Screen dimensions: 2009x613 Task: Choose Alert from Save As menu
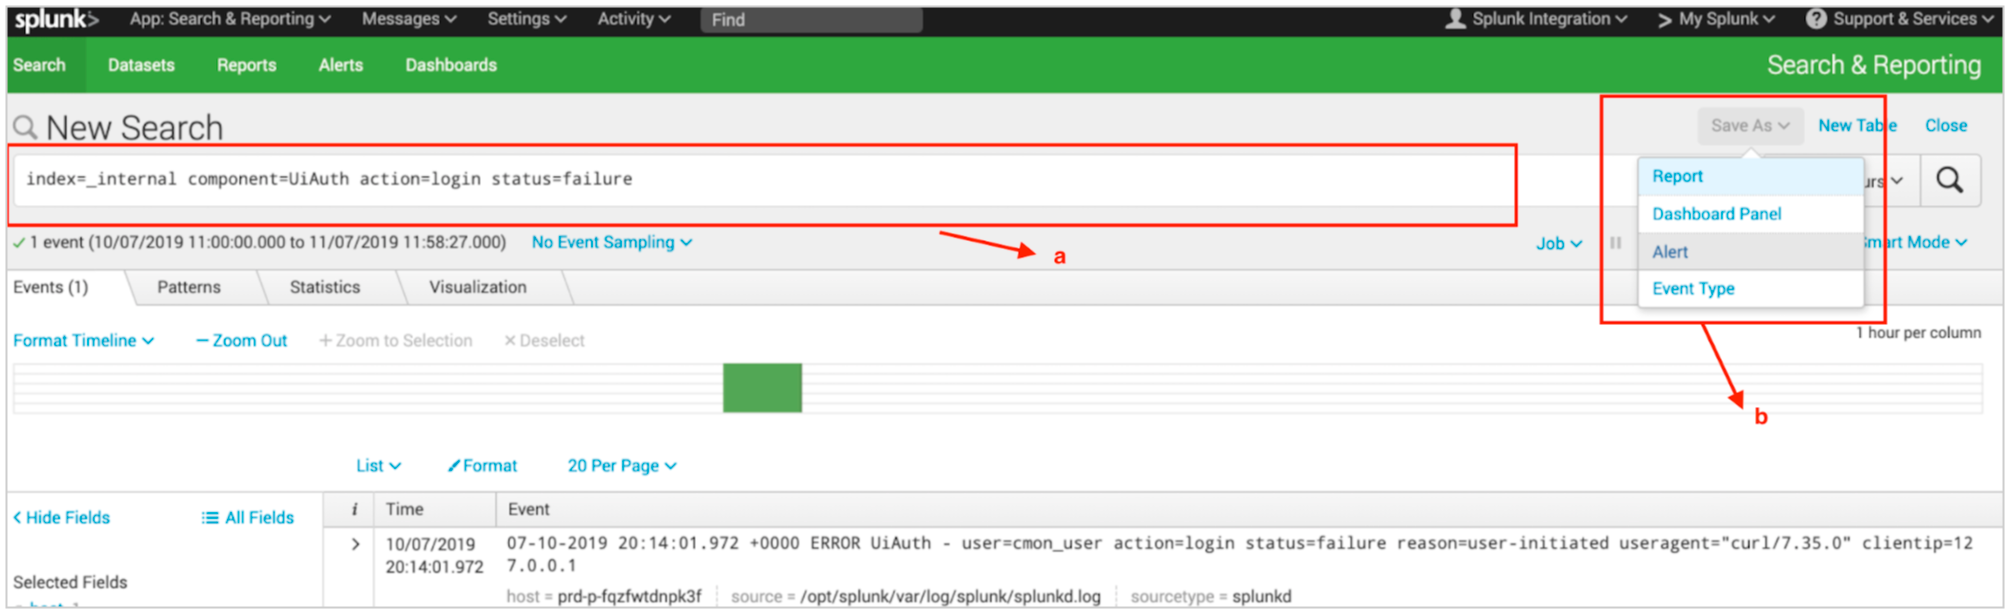click(x=1750, y=252)
